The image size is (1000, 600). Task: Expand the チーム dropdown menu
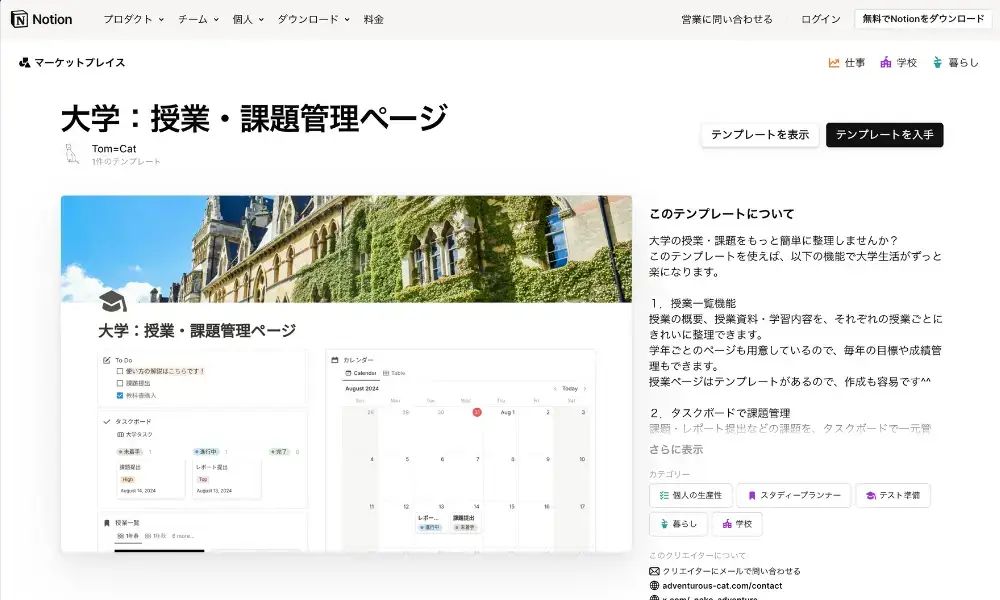point(198,19)
